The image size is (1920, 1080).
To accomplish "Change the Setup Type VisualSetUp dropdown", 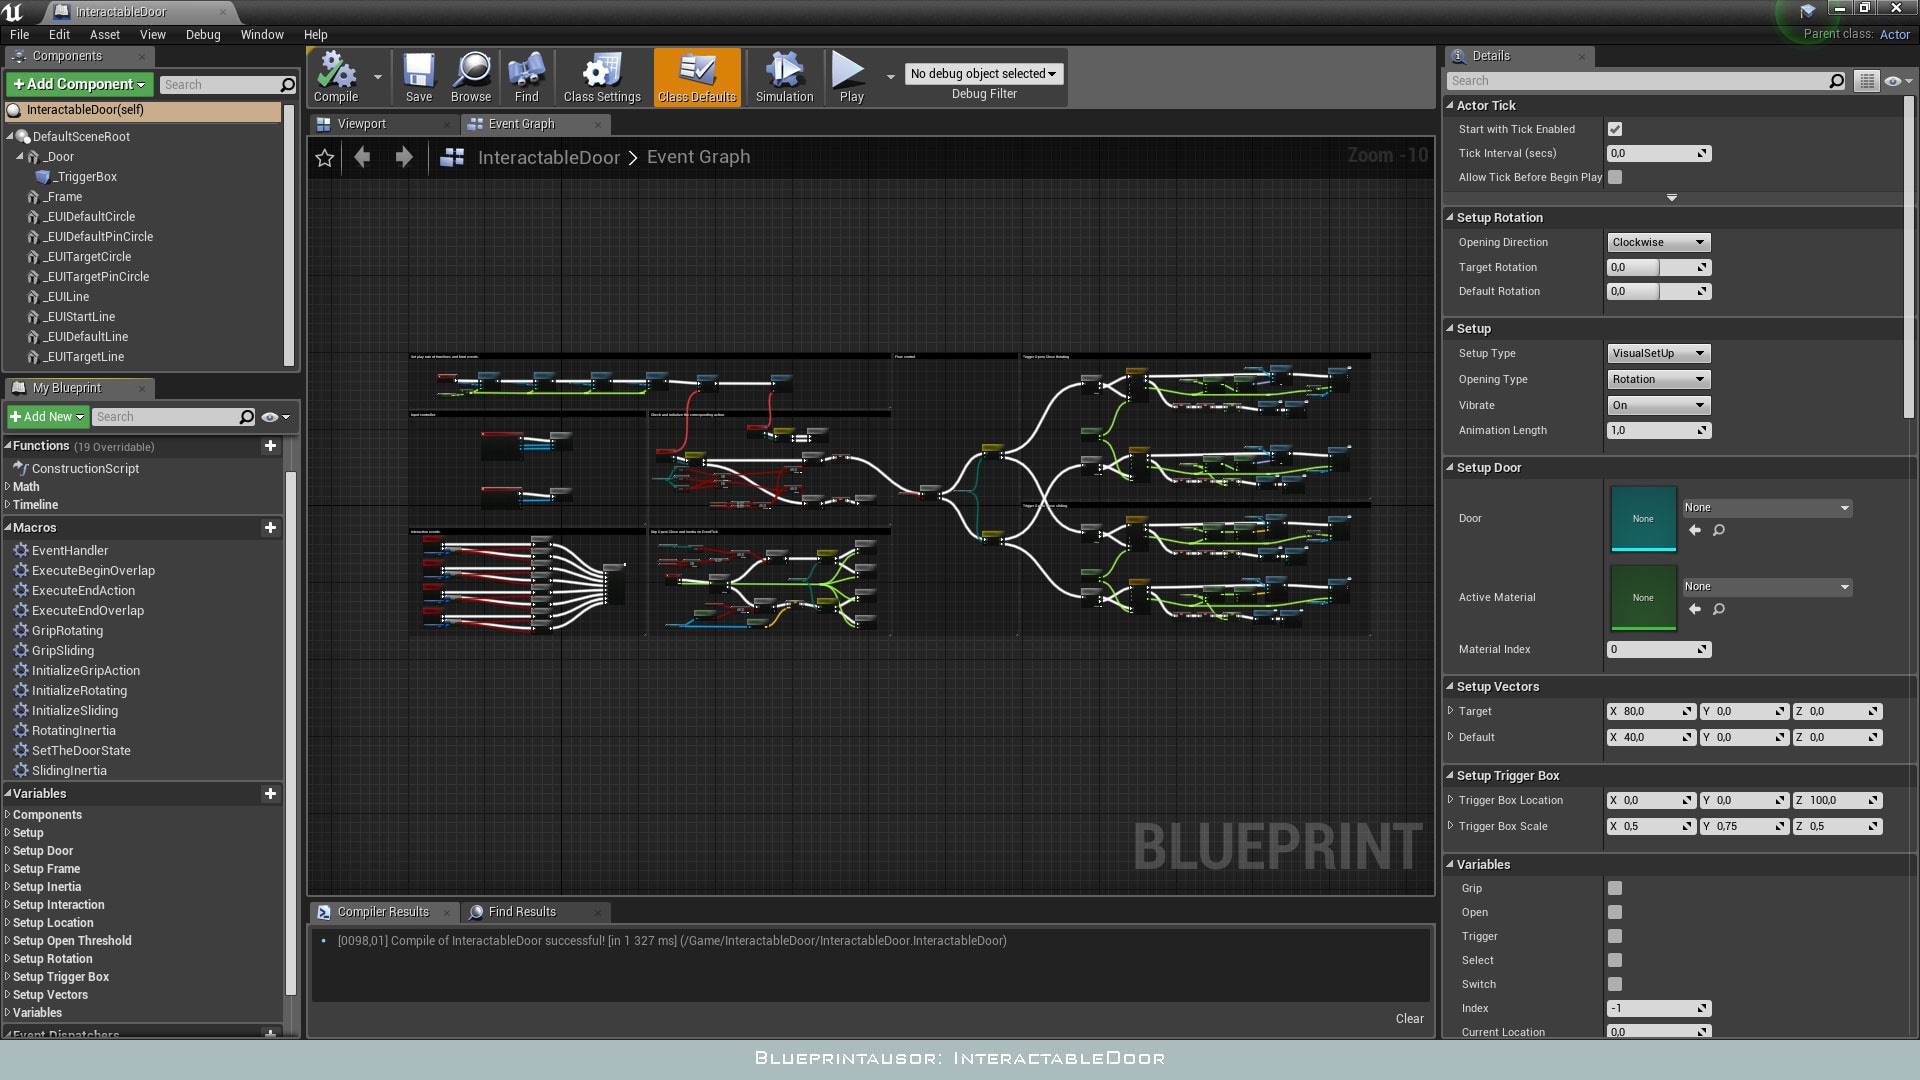I will [1657, 353].
